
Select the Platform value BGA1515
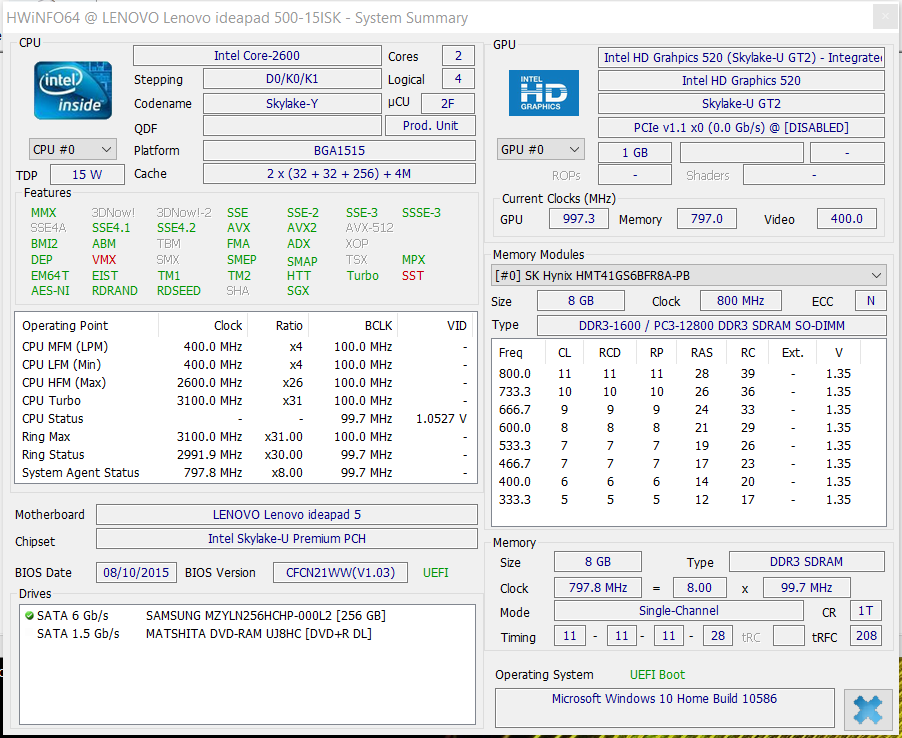[339, 151]
